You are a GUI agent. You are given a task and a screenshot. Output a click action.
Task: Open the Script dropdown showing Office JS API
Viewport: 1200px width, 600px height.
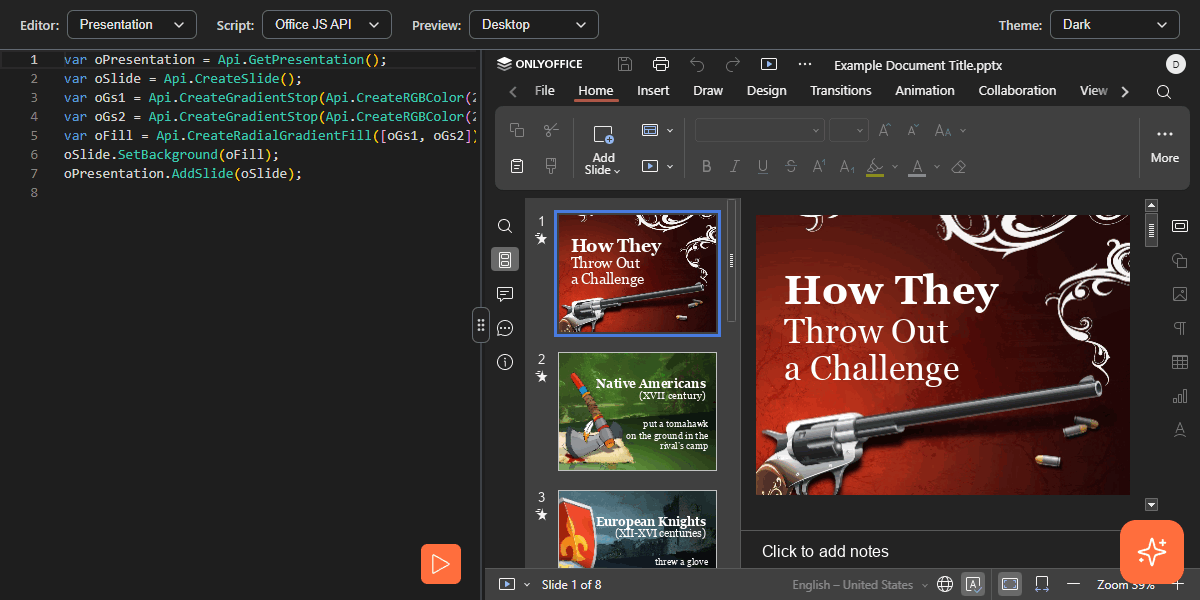(326, 24)
